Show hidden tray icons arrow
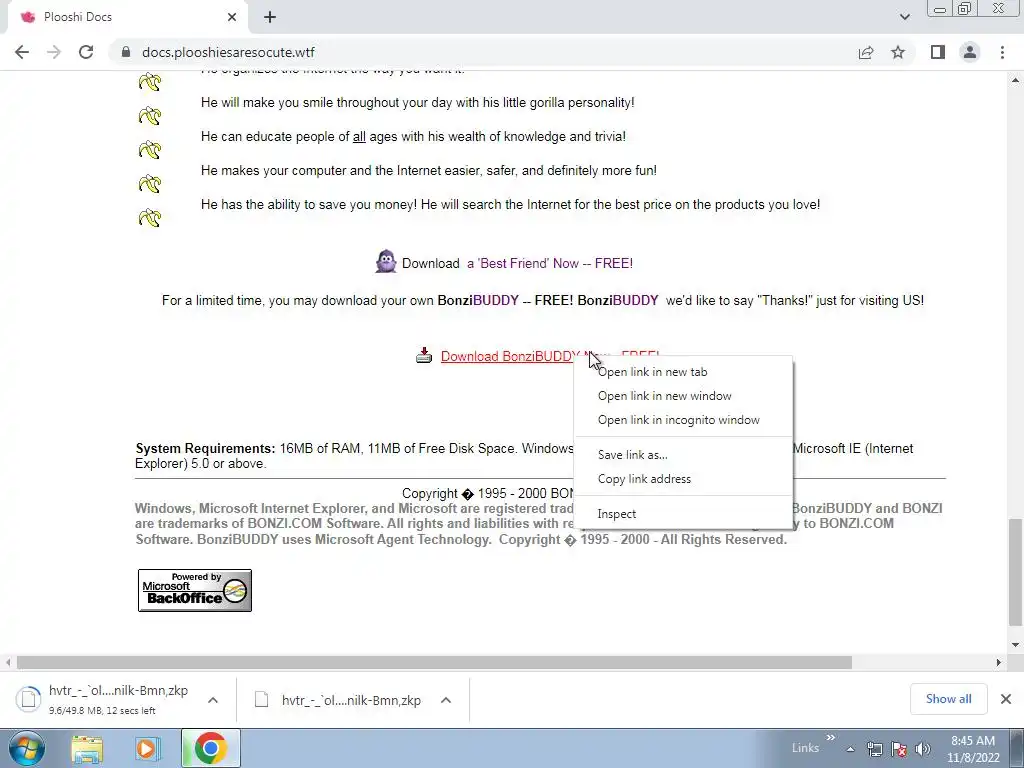Screen dimensions: 1024x768 pos(850,749)
